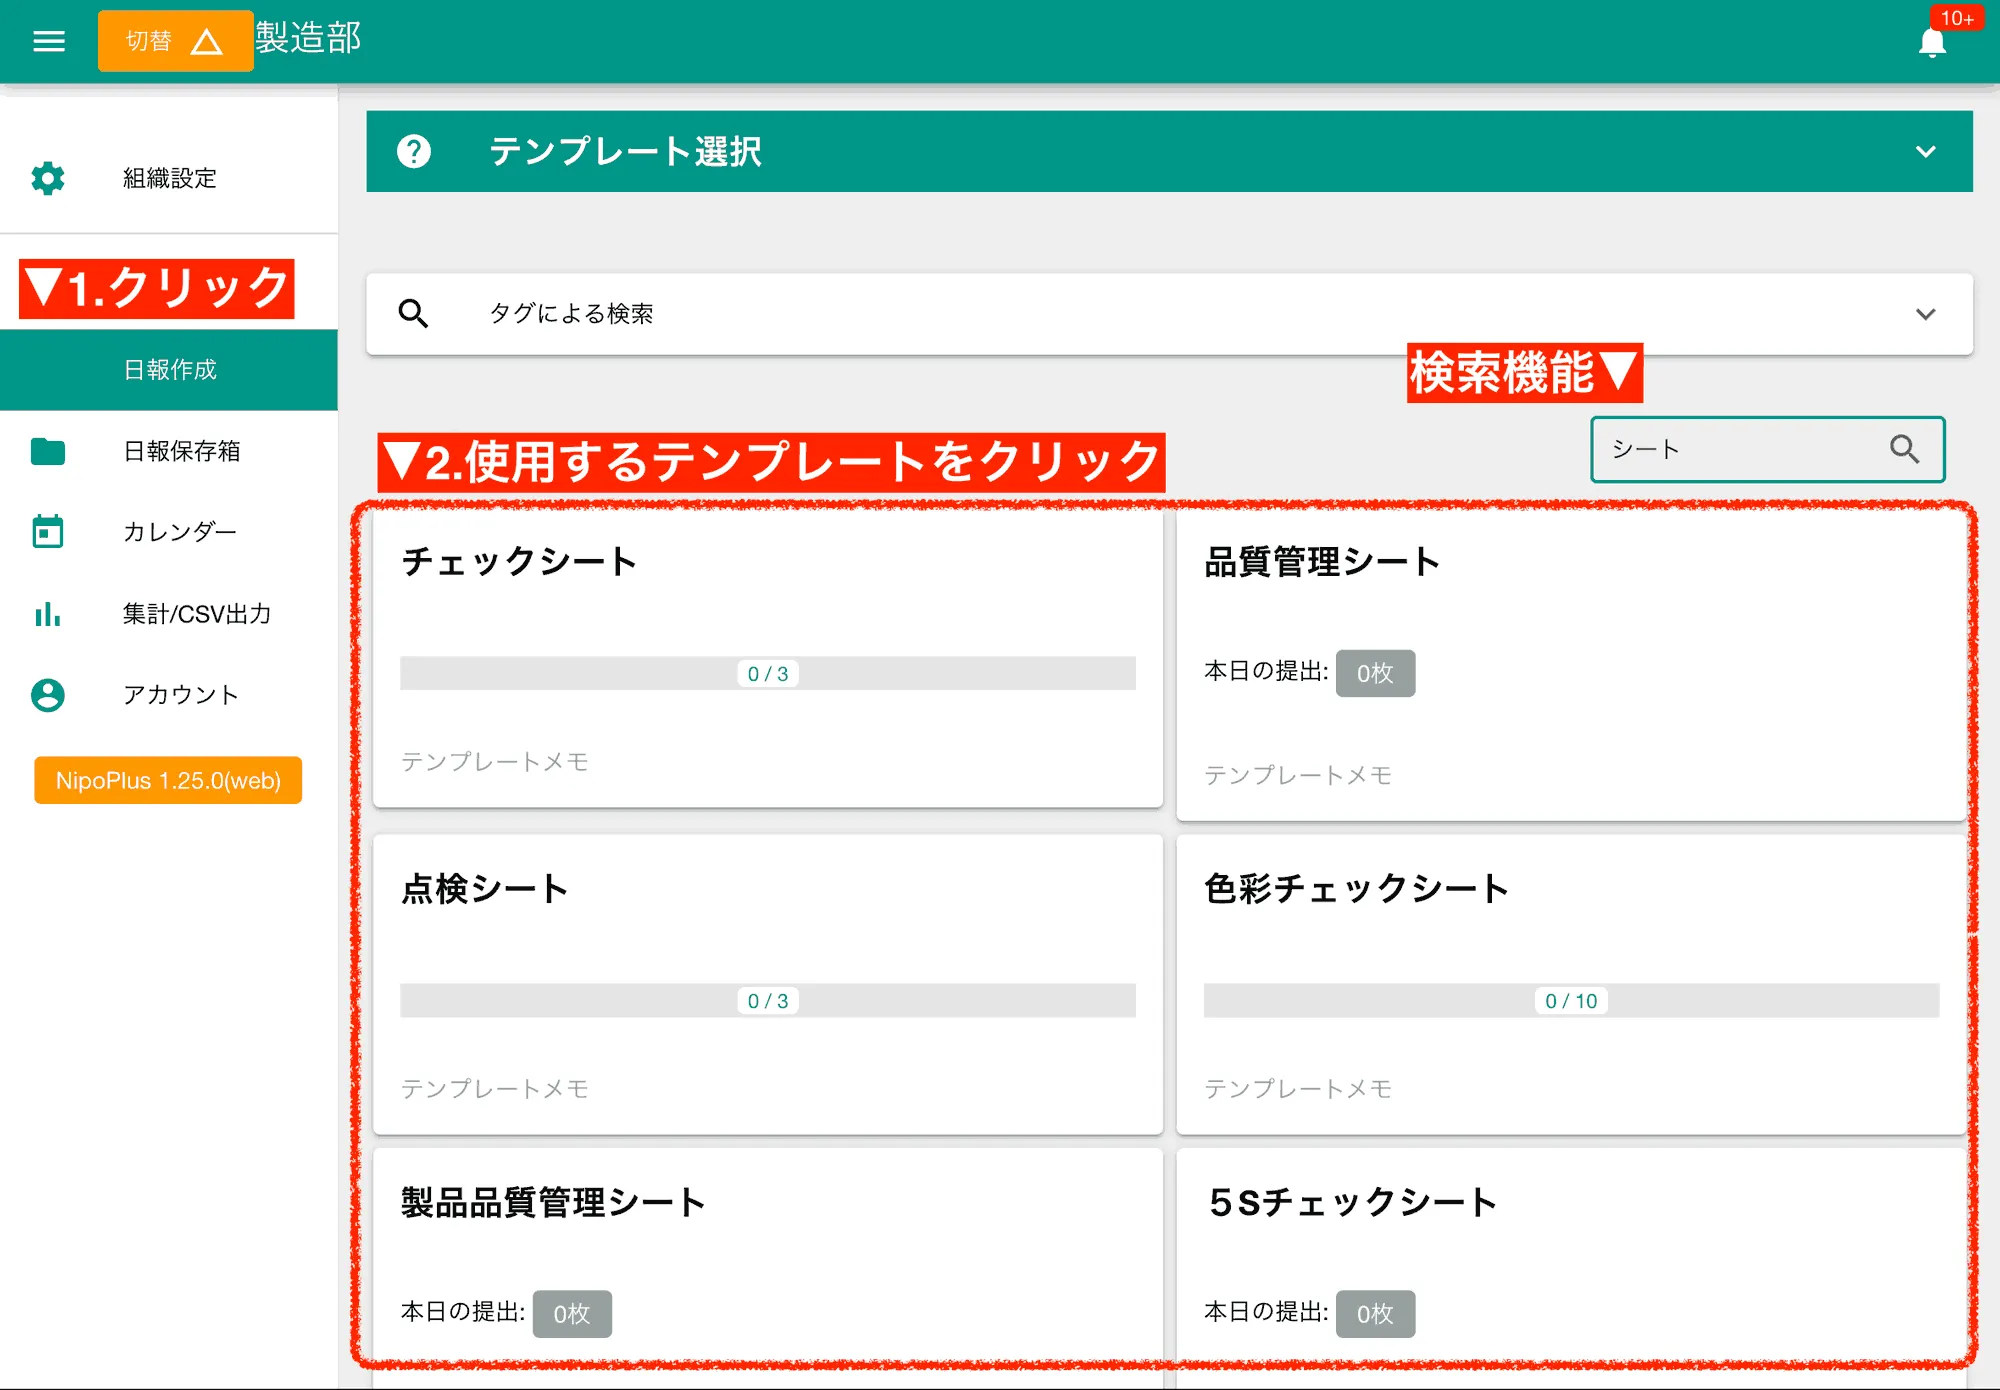Open カレンダー via the calendar icon

tap(46, 531)
